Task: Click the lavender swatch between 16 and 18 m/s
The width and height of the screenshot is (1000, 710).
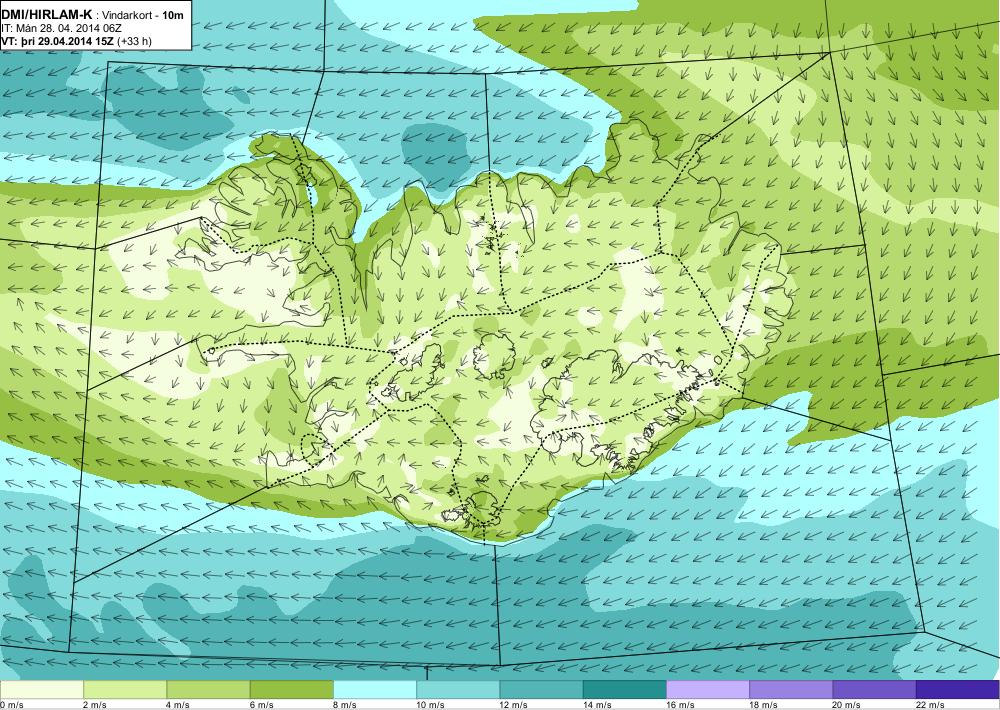Action: pyautogui.click(x=708, y=690)
